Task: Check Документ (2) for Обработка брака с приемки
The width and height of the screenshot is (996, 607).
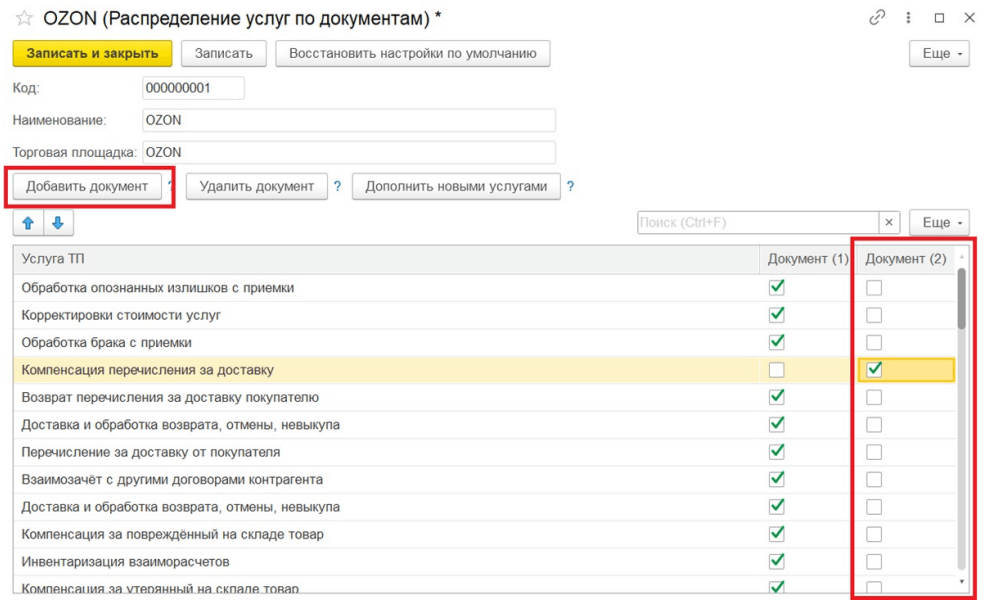Action: tap(874, 342)
